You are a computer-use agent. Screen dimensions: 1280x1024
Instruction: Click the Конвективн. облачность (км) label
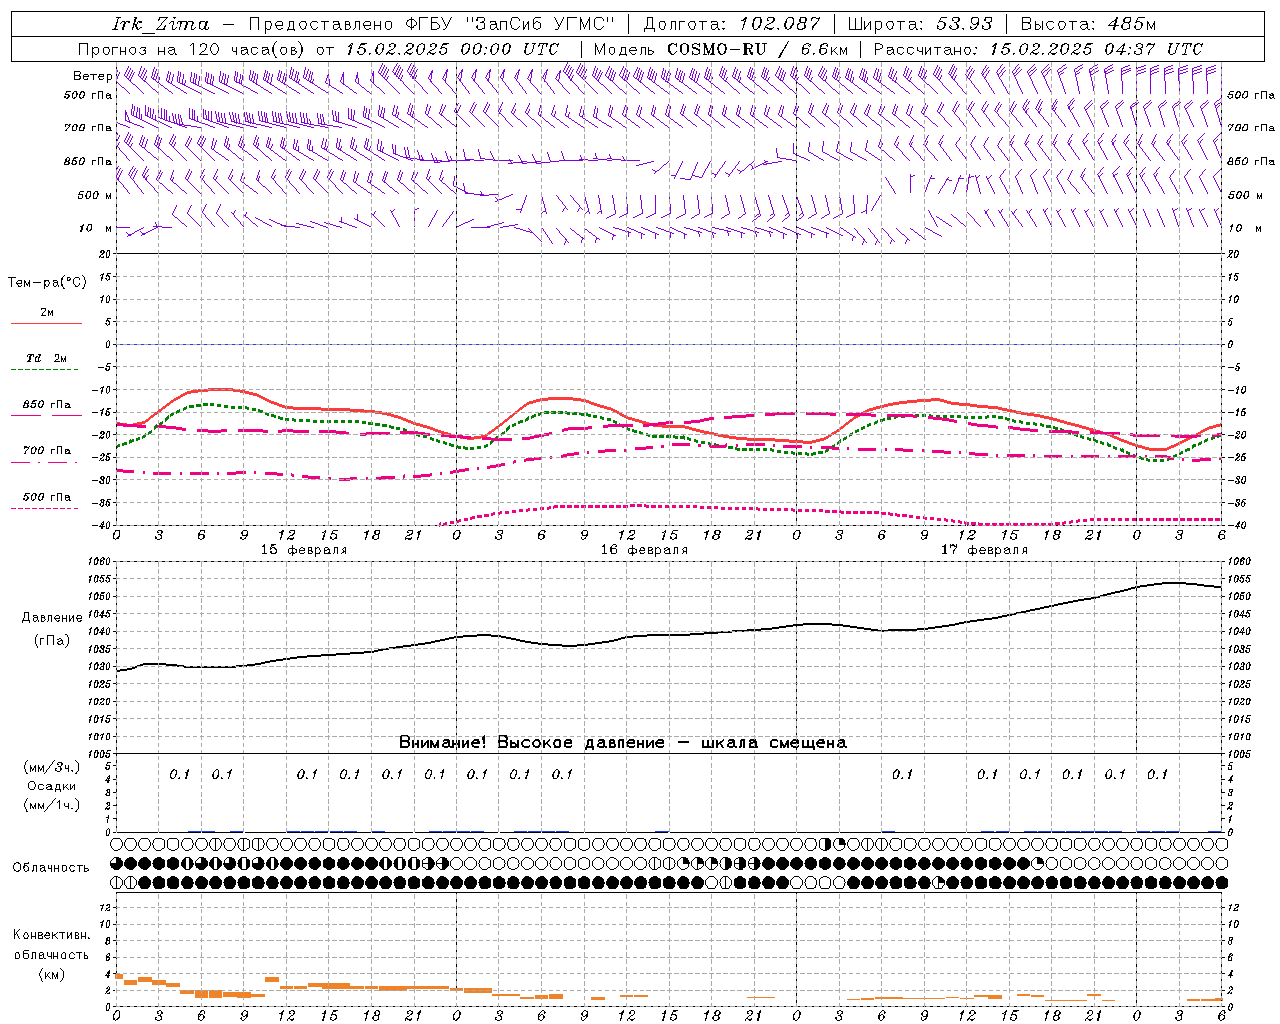coord(51,954)
